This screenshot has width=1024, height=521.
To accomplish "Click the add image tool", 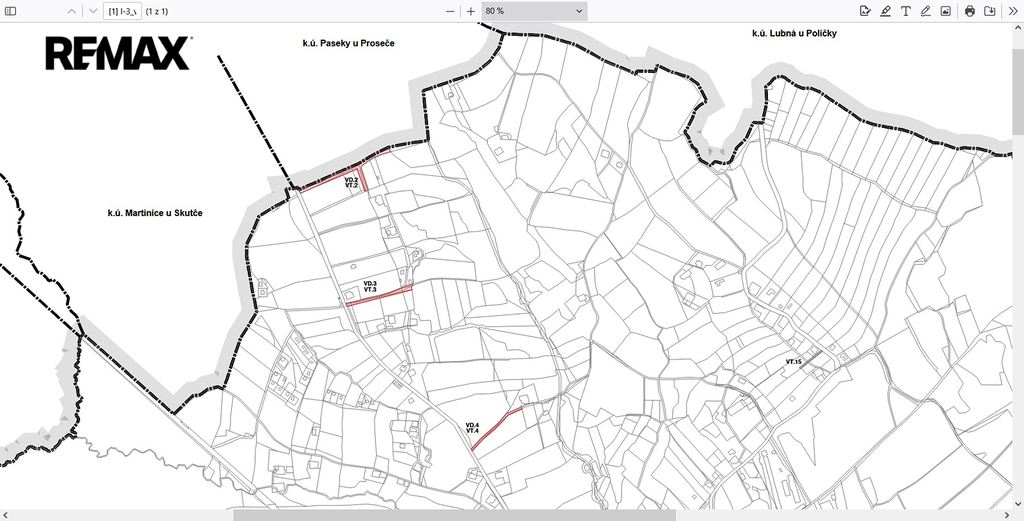I will coord(945,11).
